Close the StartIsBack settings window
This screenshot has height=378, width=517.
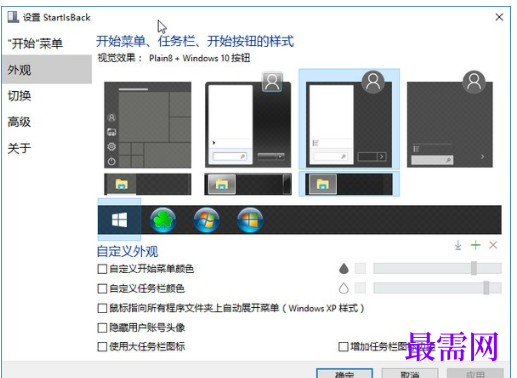click(x=499, y=17)
